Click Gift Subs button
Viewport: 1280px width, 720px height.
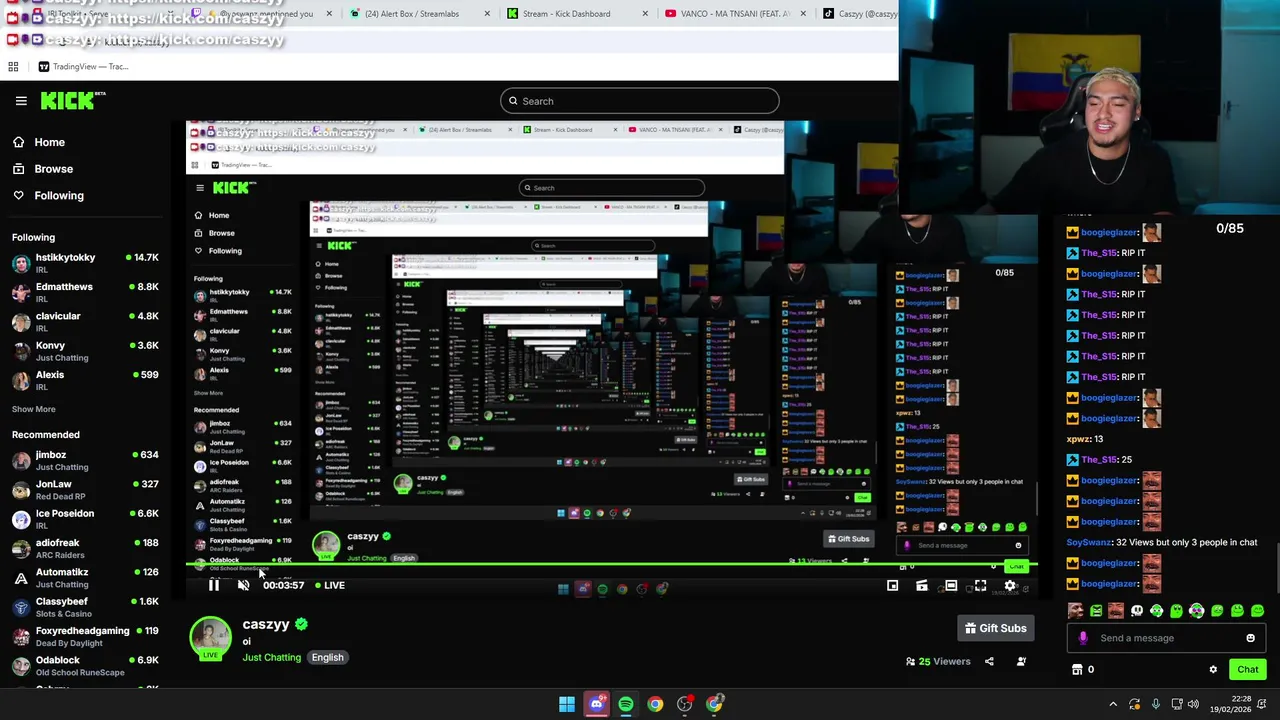(995, 628)
